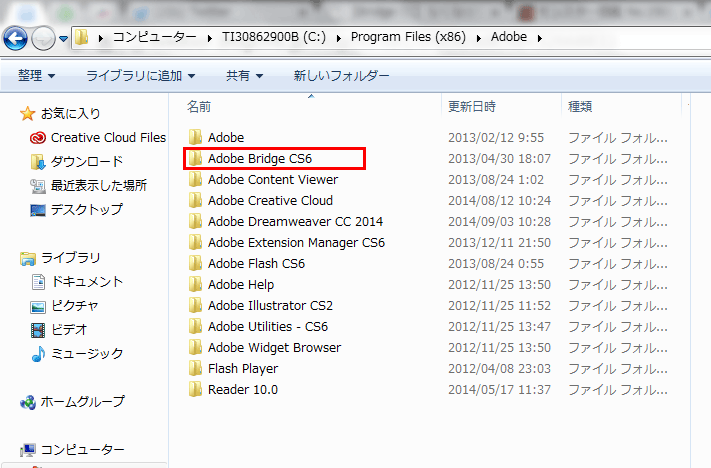
Task: Click the 新しいフォルダー button
Action: [x=341, y=75]
